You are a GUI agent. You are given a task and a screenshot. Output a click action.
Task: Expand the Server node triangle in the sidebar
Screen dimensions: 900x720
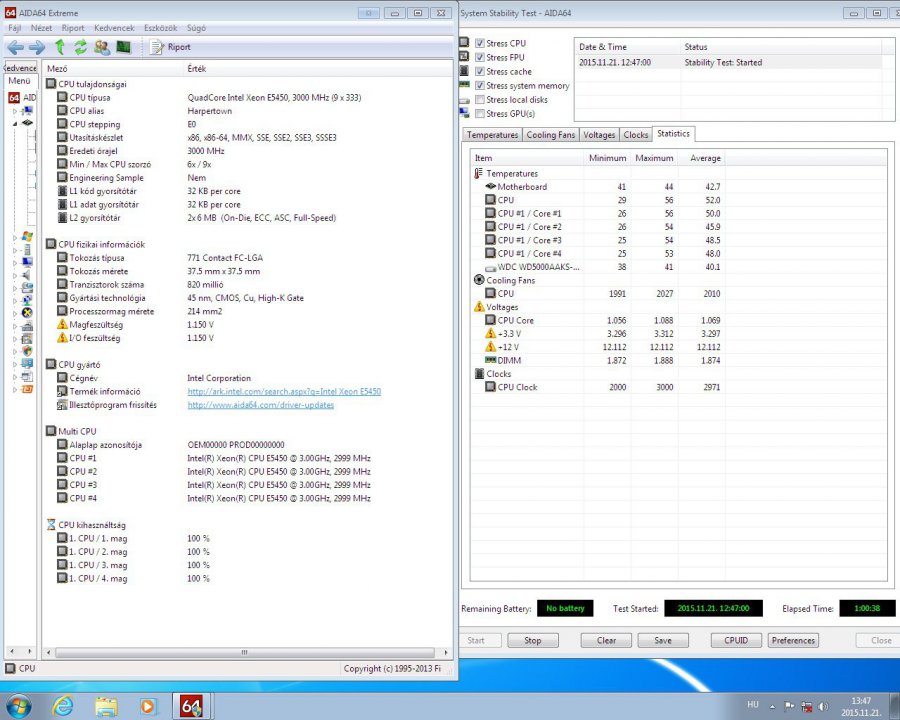point(15,250)
